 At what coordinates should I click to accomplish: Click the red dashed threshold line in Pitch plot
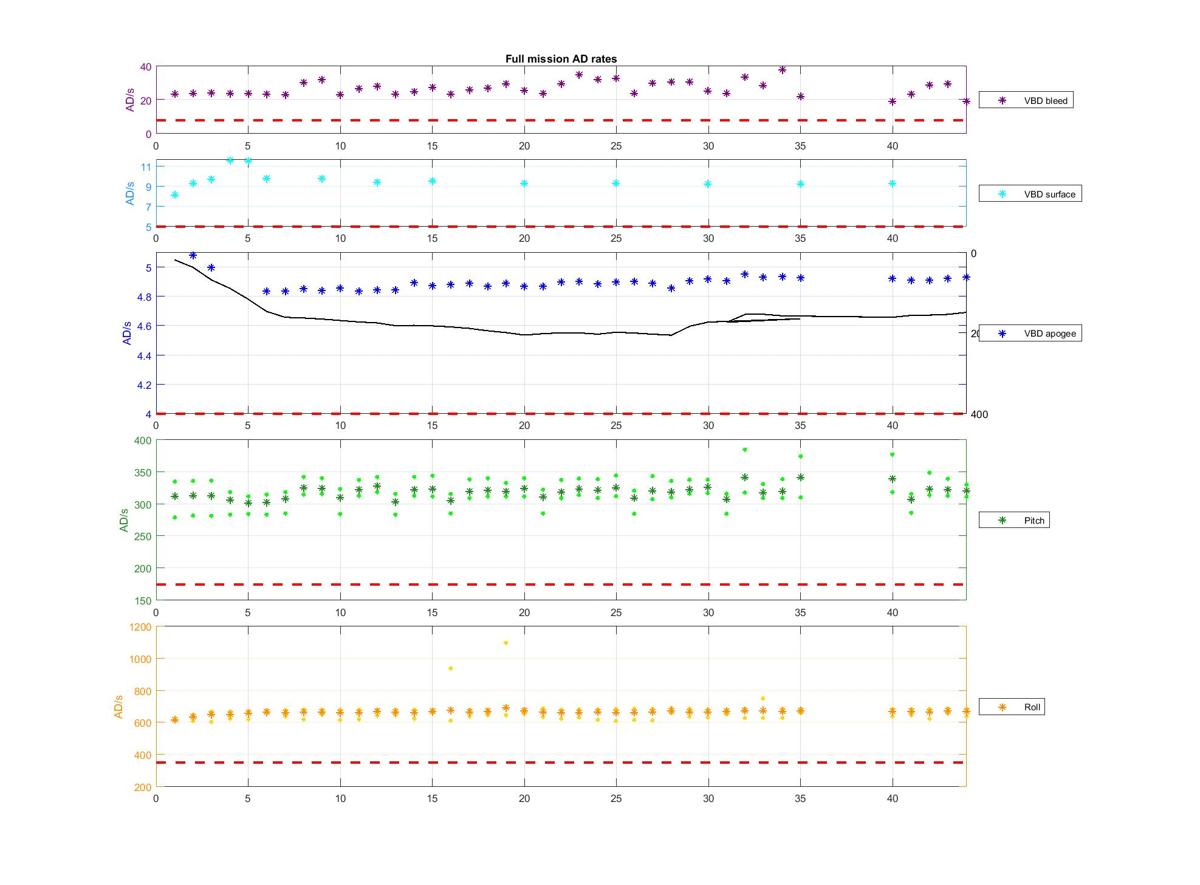(x=561, y=584)
